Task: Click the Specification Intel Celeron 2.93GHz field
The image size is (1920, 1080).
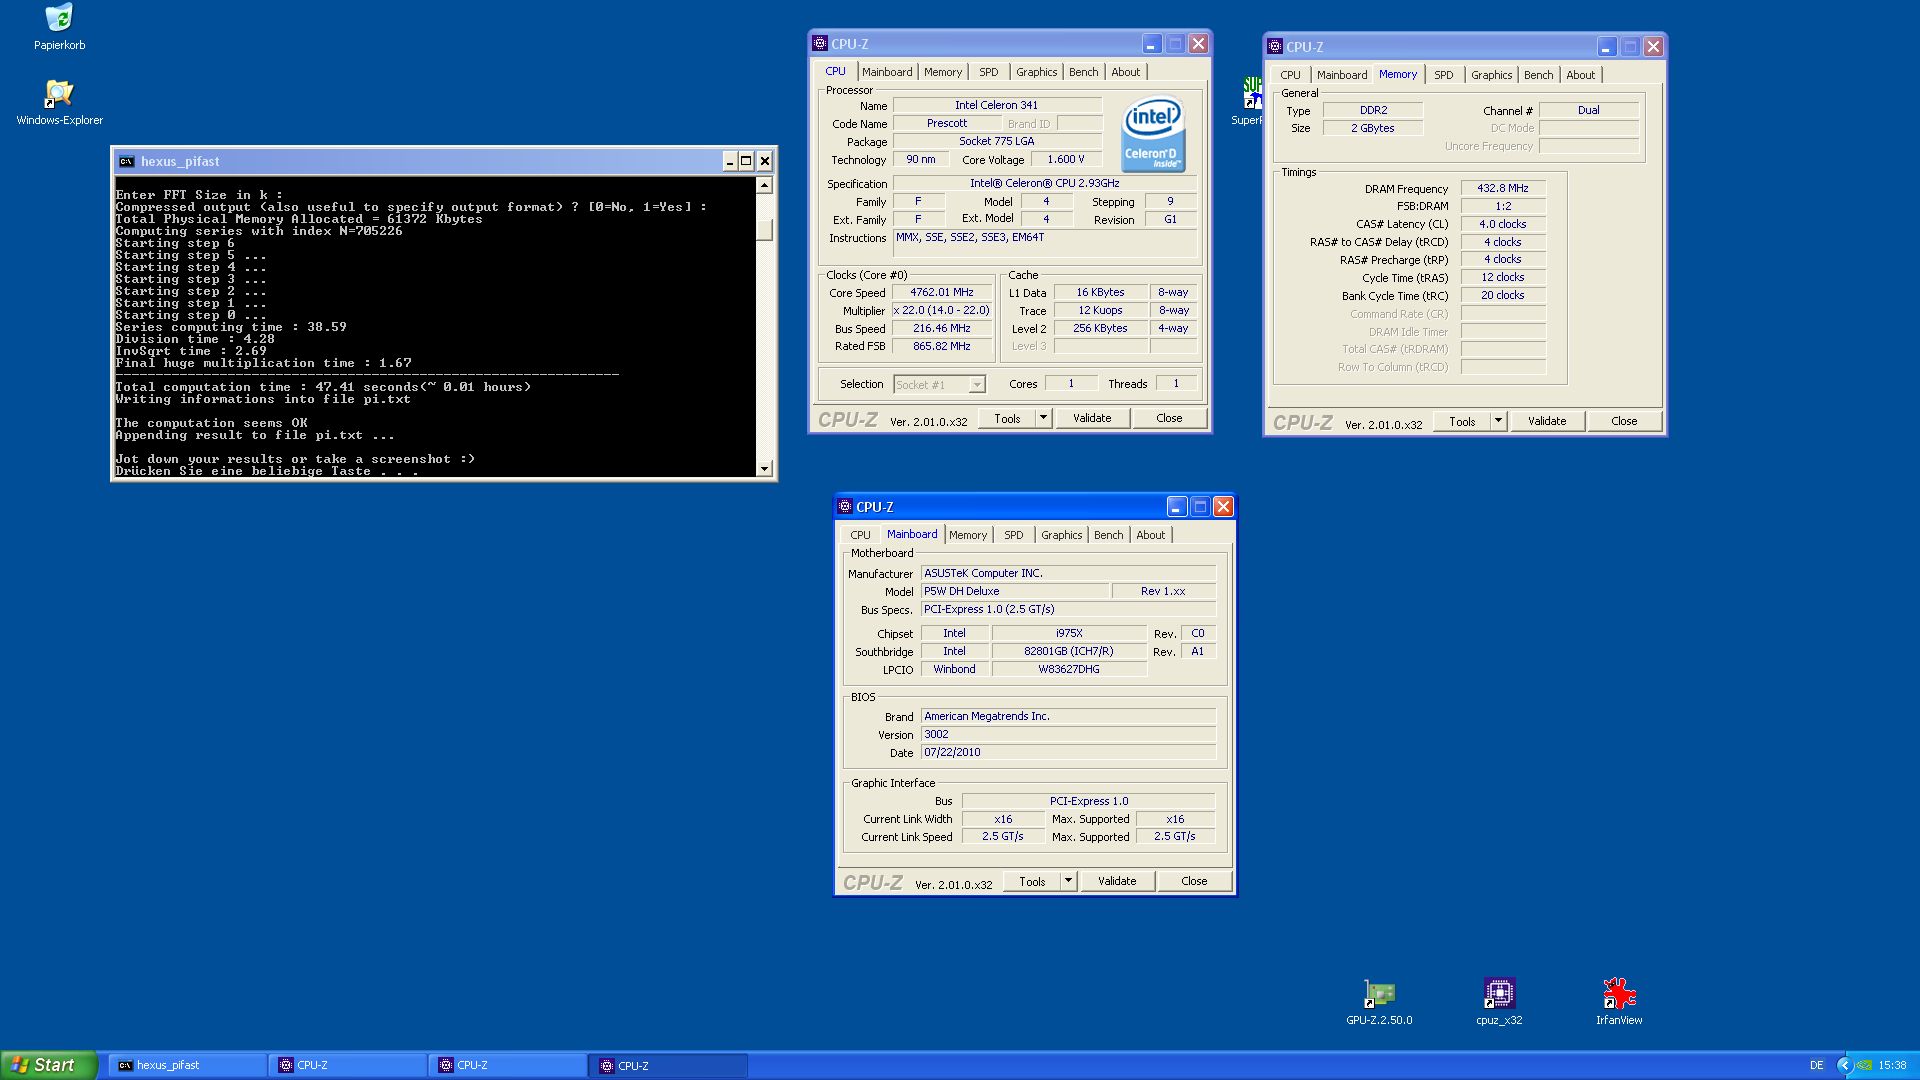Action: point(1044,183)
